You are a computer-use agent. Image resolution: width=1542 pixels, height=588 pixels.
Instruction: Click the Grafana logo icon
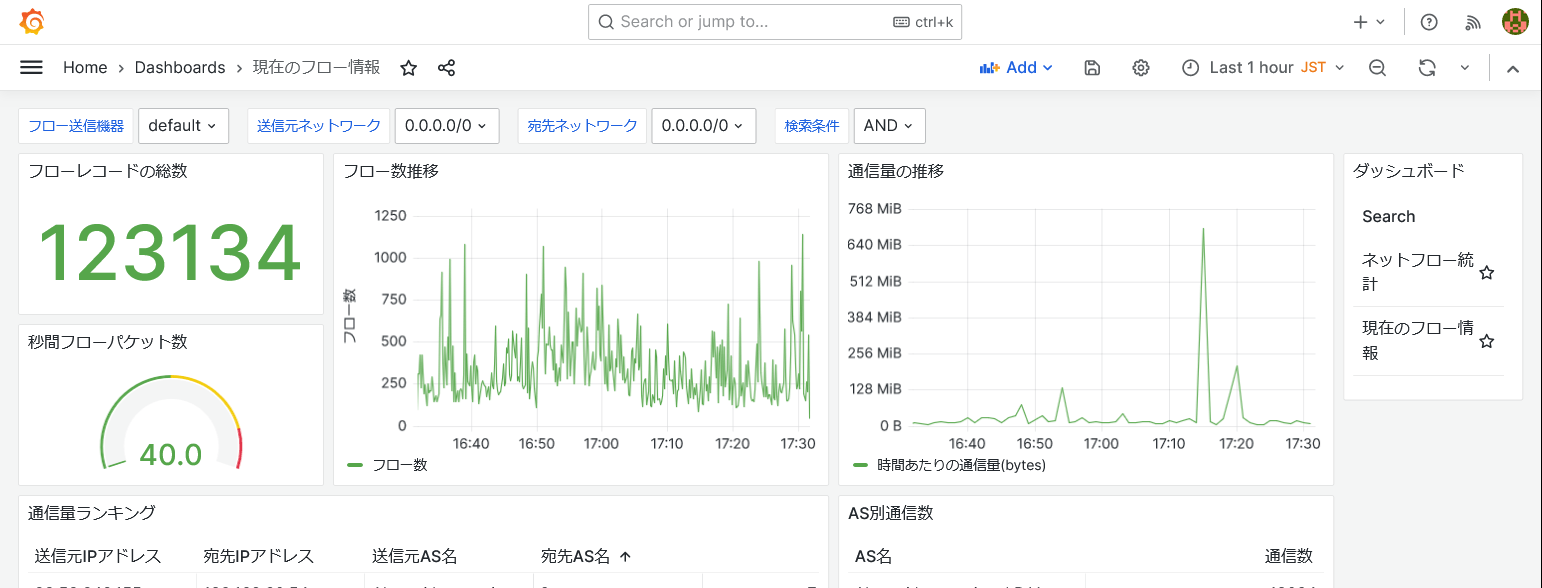tap(32, 22)
